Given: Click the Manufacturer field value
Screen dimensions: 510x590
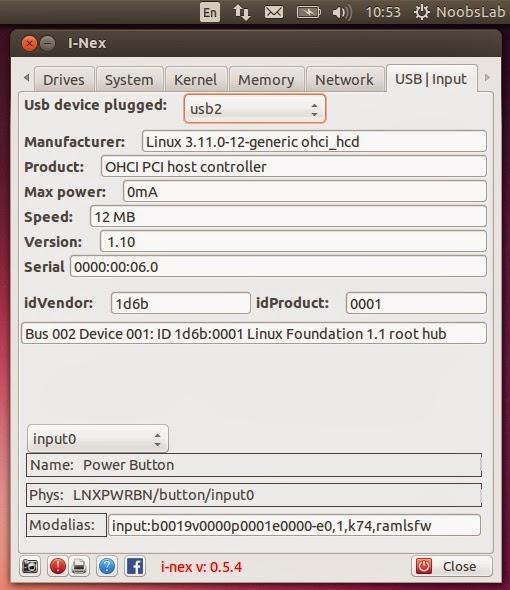Looking at the screenshot, I should tap(314, 141).
